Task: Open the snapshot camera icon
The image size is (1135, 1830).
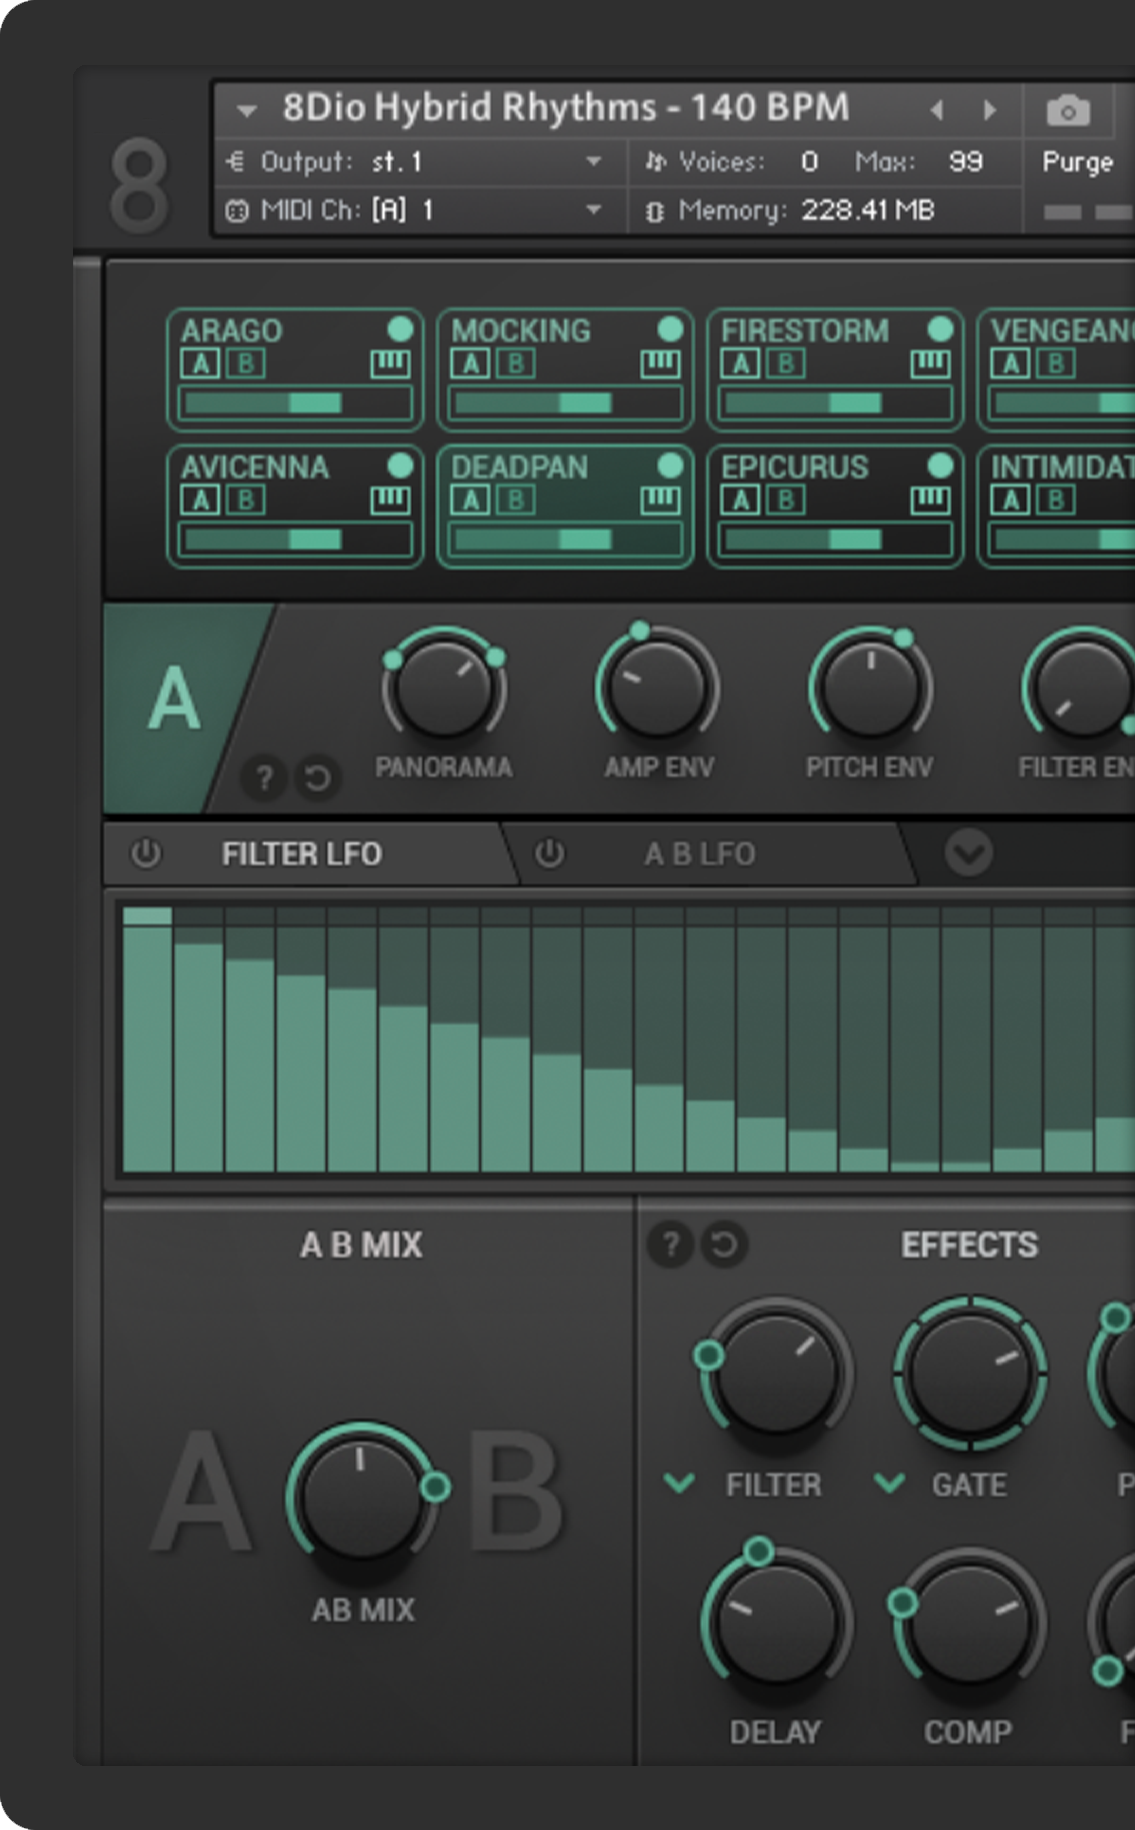Action: click(1068, 110)
